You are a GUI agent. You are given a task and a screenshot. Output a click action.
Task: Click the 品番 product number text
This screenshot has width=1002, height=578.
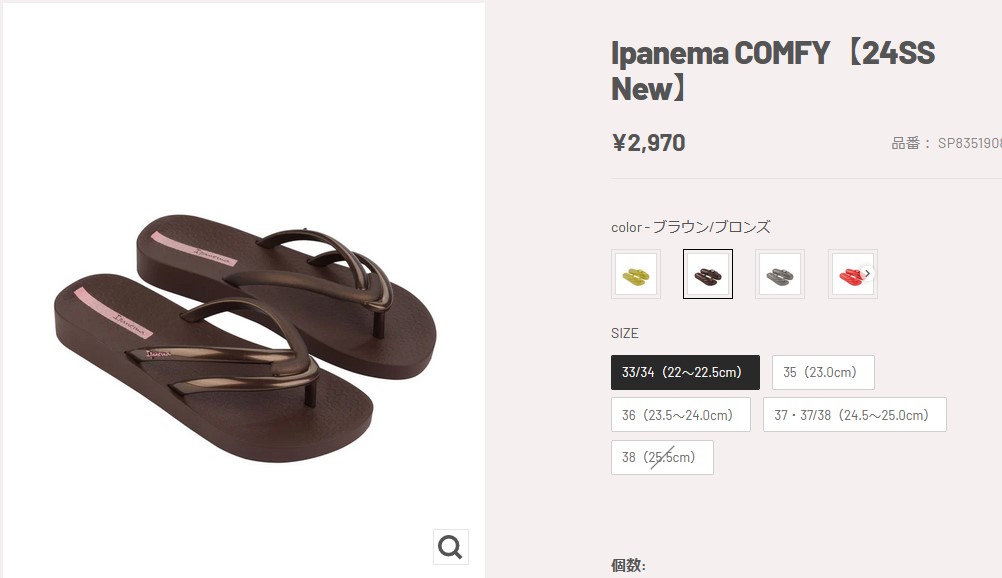click(x=945, y=143)
